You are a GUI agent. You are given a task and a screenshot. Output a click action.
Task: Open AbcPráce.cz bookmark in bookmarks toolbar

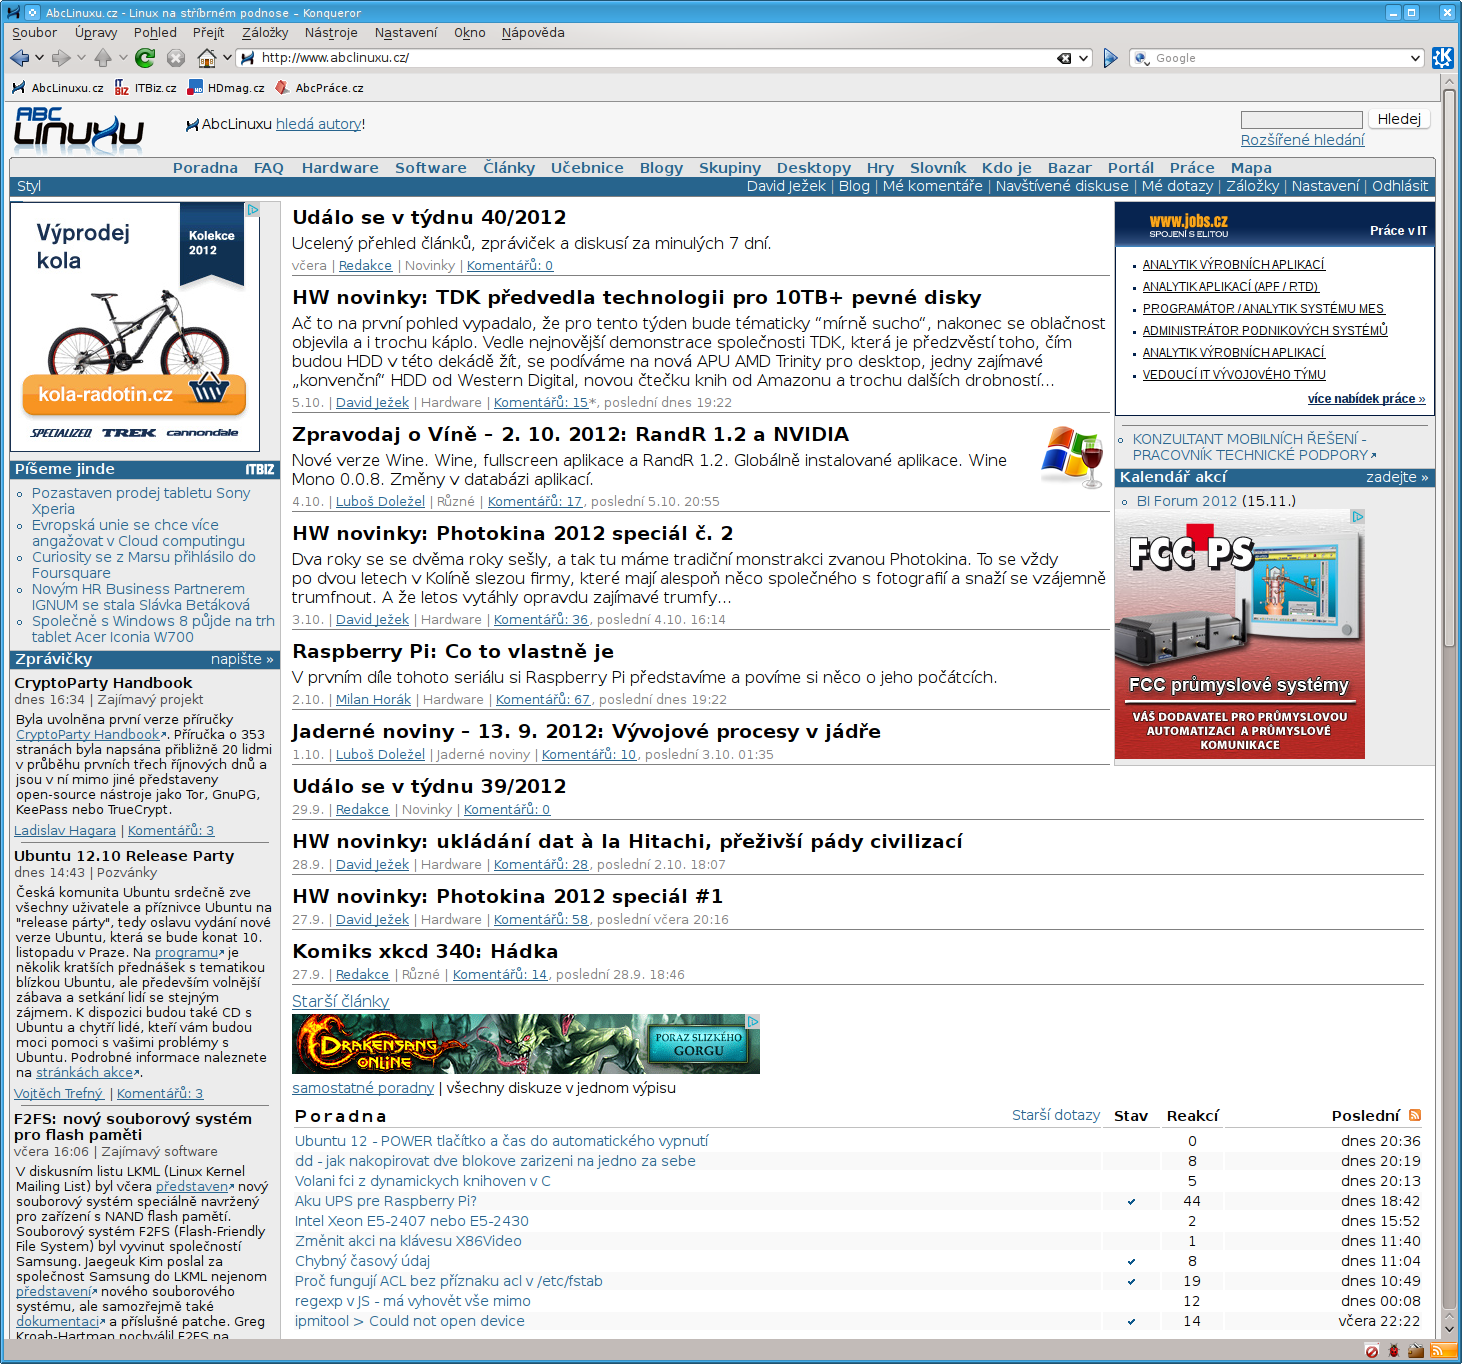pyautogui.click(x=320, y=88)
